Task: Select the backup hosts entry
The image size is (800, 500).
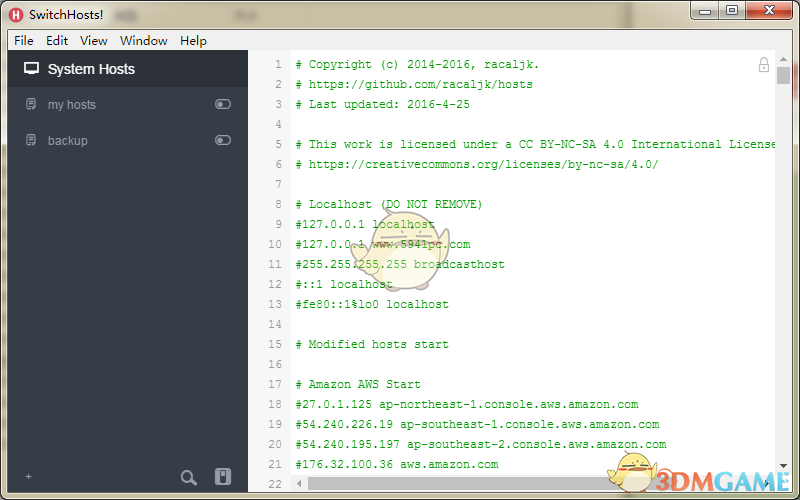Action: point(128,140)
